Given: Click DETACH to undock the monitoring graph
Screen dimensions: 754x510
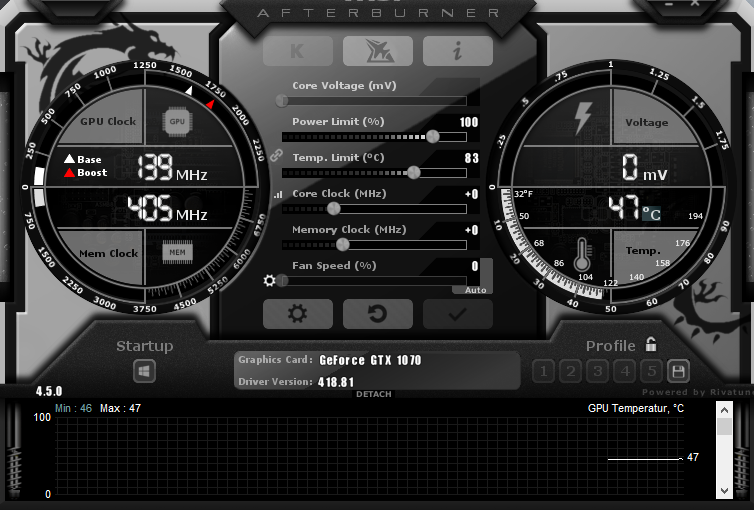Looking at the screenshot, I should (x=373, y=394).
